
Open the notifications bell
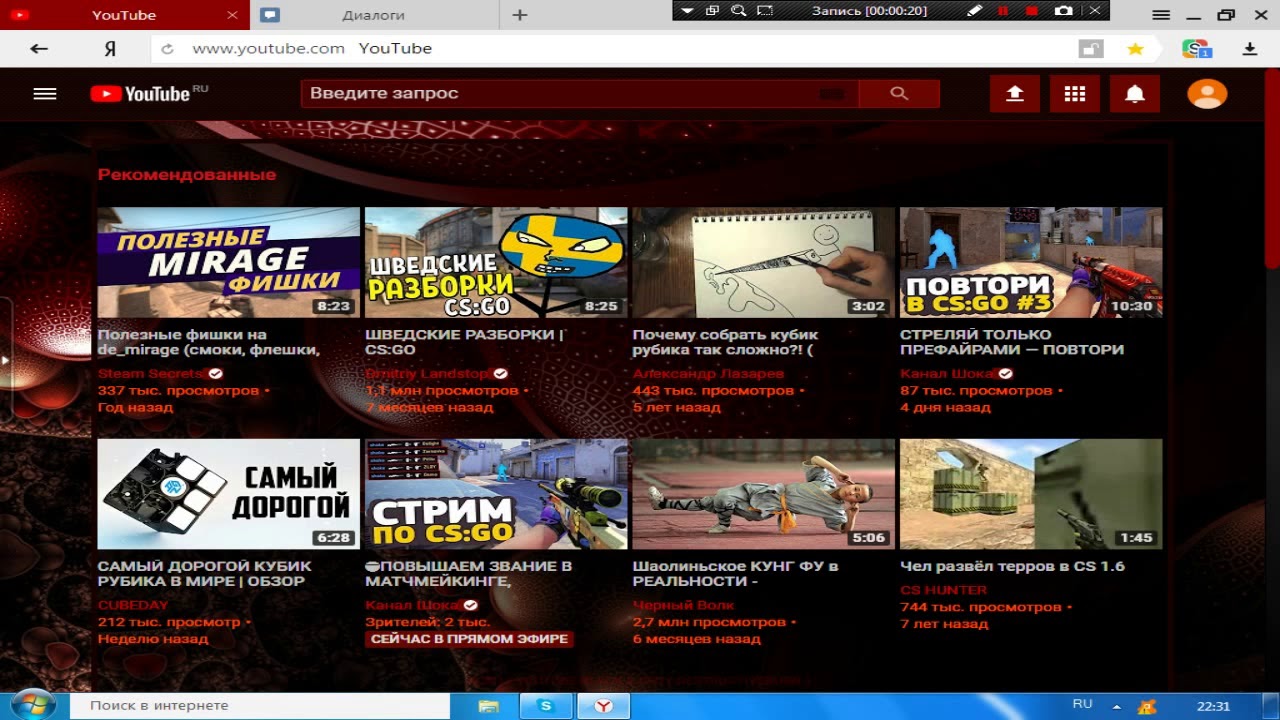[x=1135, y=93]
